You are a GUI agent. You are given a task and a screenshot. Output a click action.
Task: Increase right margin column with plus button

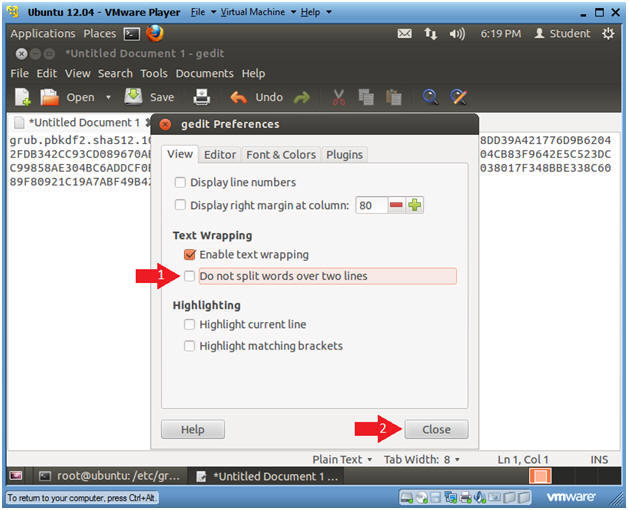pos(415,205)
